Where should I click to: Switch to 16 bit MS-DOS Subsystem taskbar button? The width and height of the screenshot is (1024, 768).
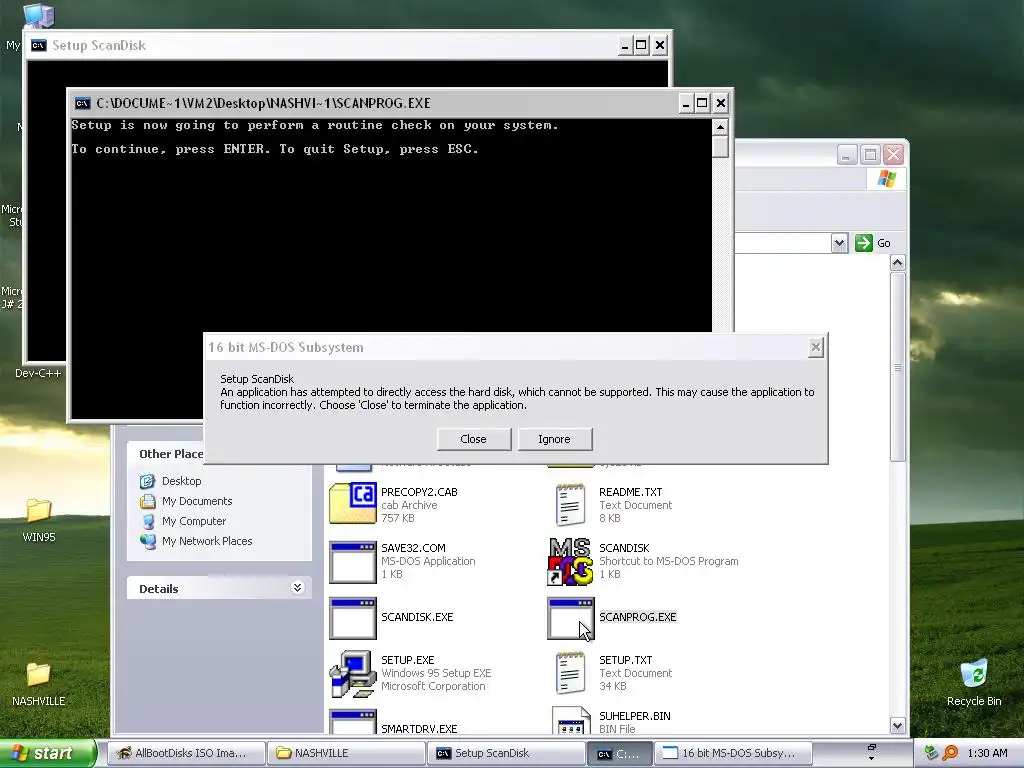(733, 753)
